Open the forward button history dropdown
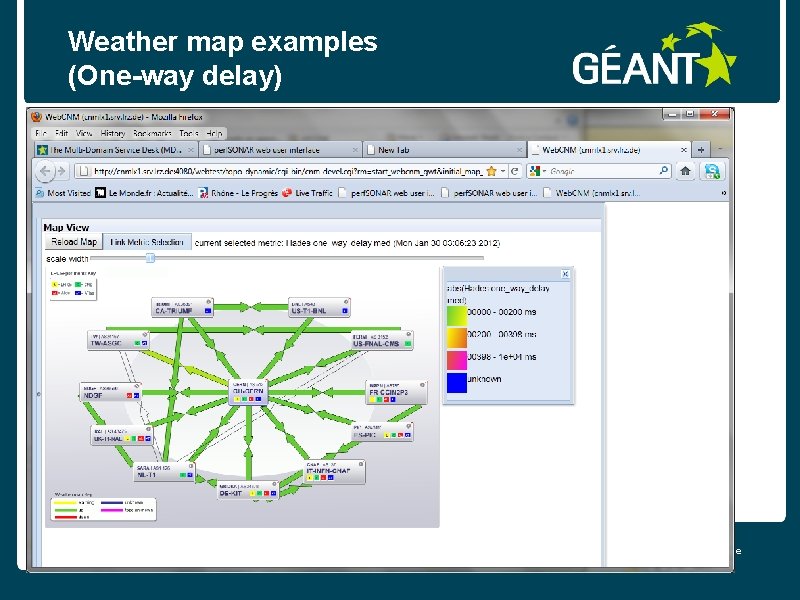This screenshot has width=800, height=600. pos(62,171)
